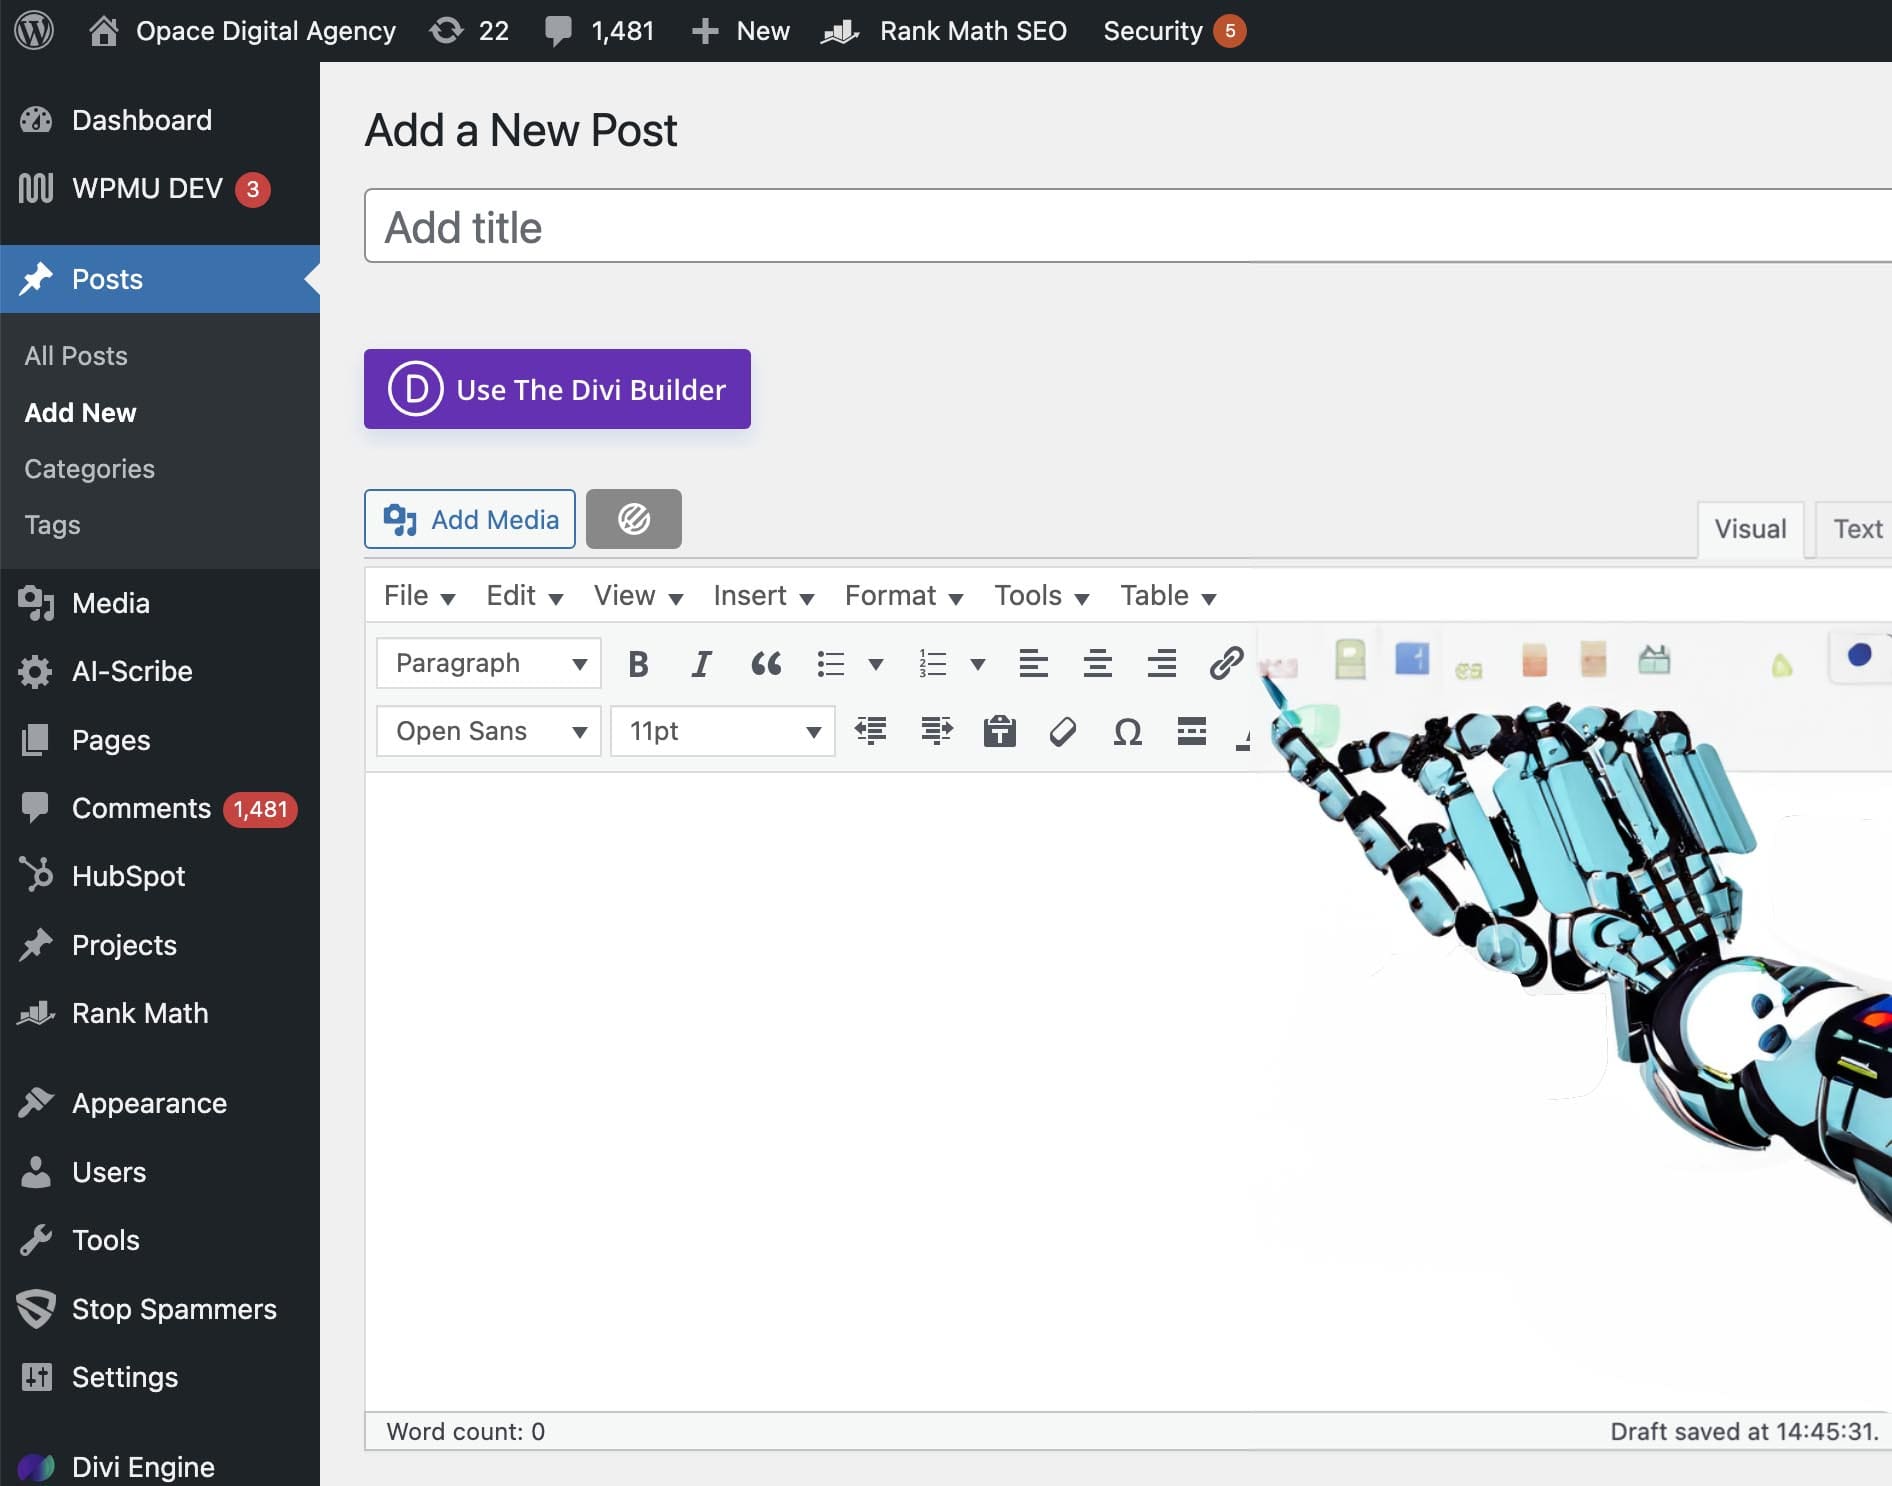Click the Use The Divi Builder button
This screenshot has height=1486, width=1892.
pyautogui.click(x=557, y=390)
